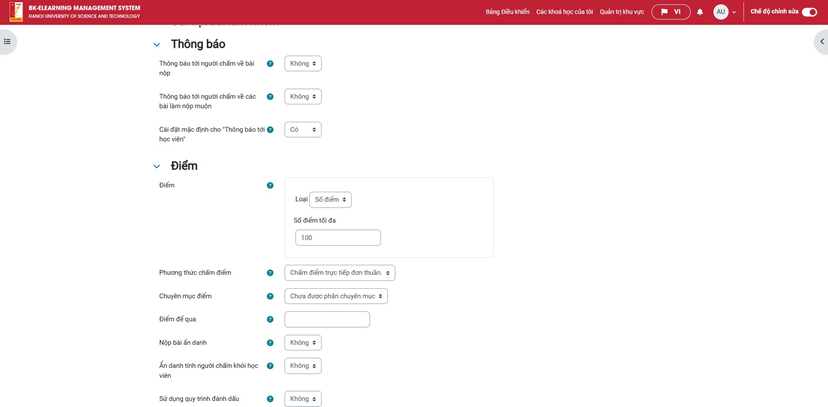Open late submissions notification dropdown

pos(303,97)
